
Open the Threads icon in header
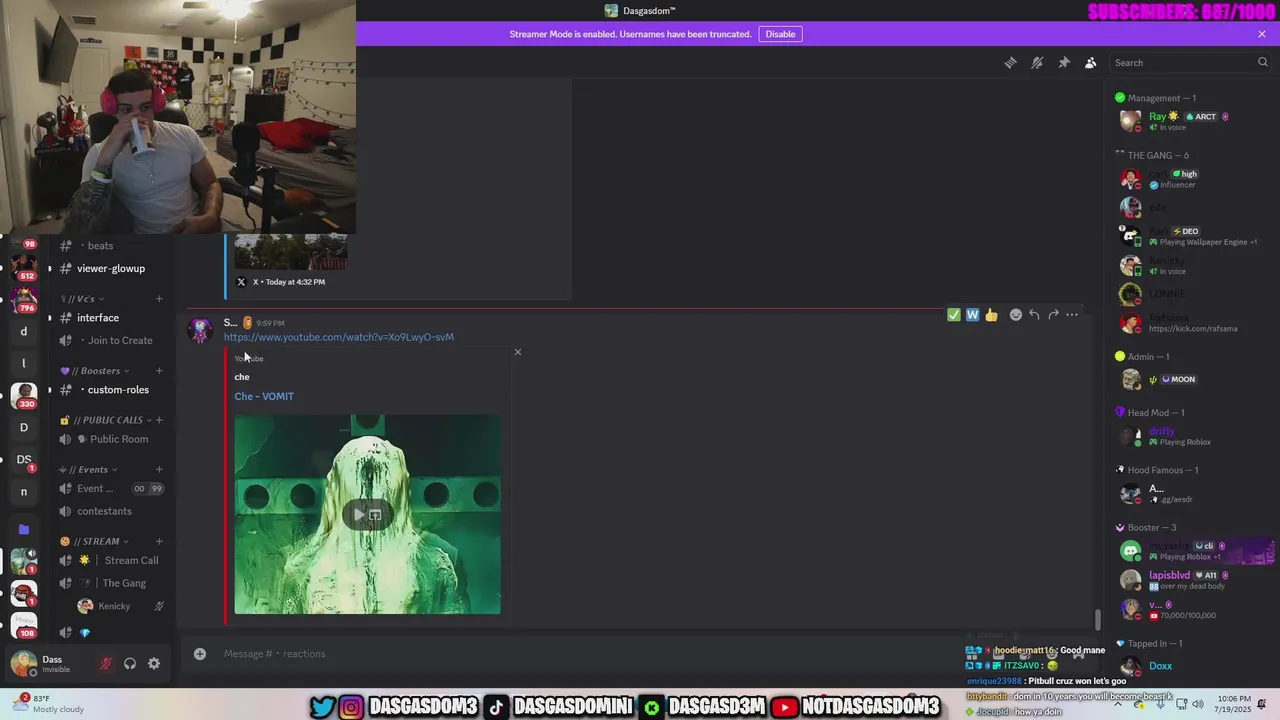(x=1010, y=62)
